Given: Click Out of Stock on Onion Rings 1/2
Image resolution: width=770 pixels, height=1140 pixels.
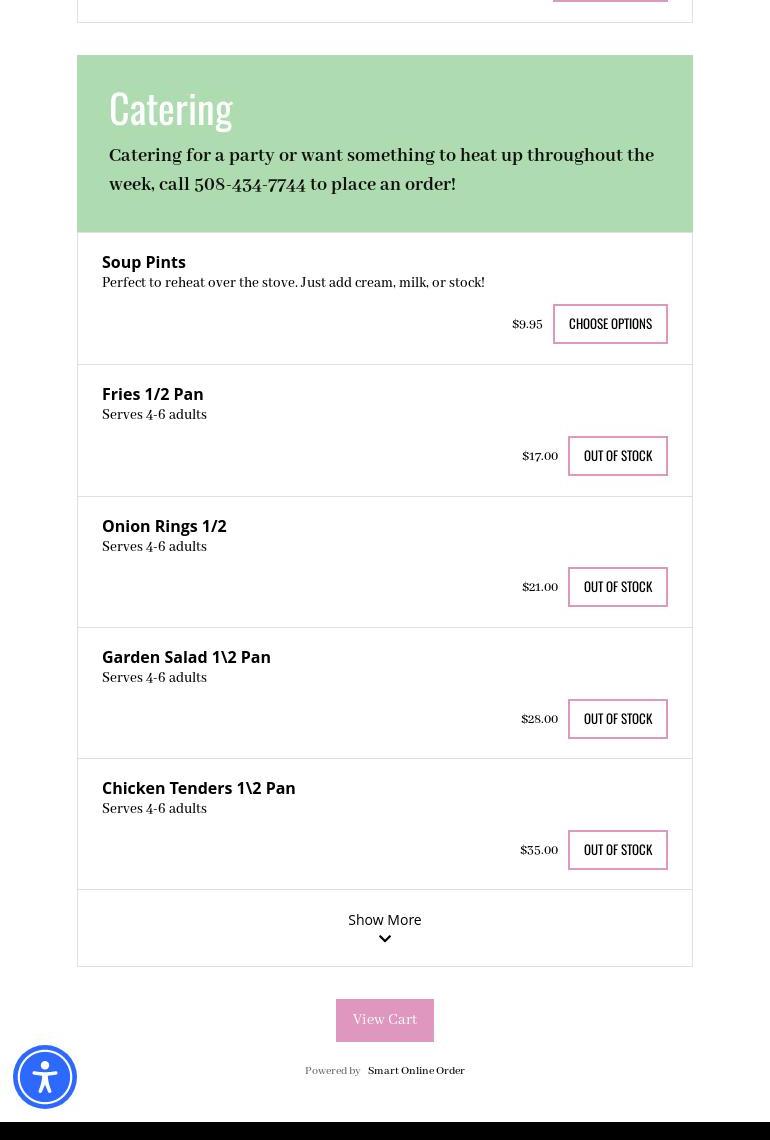Looking at the screenshot, I should (617, 586).
